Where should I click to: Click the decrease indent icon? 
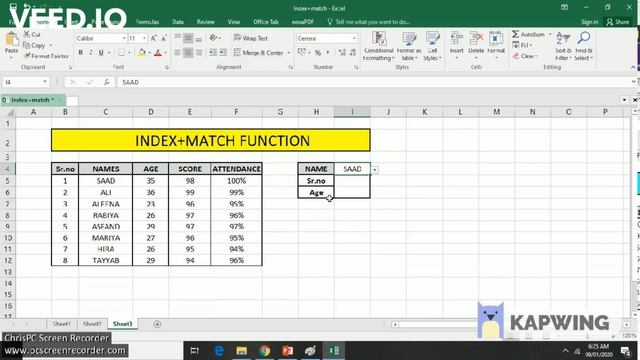(213, 53)
